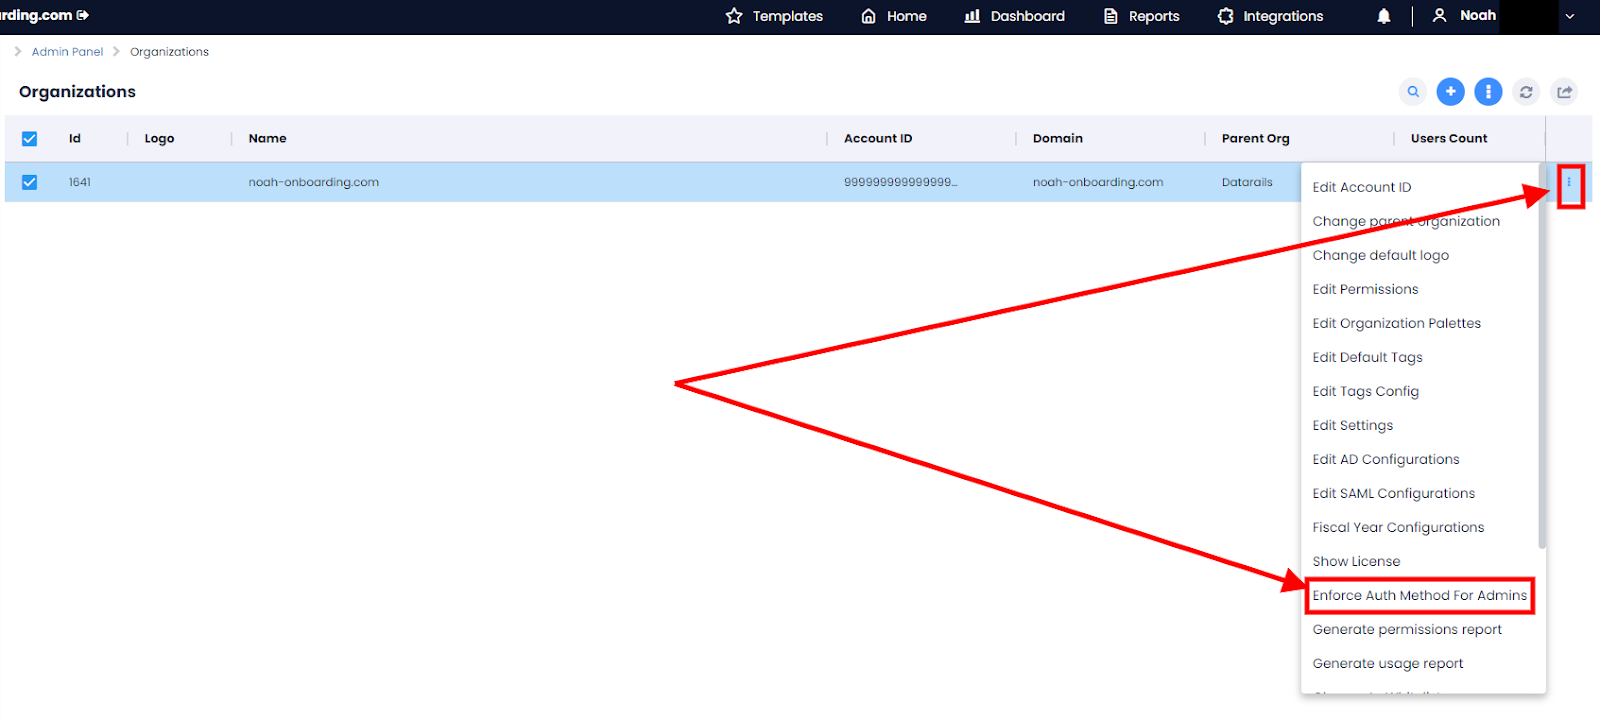
Task: Sort by the Id column header
Action: click(75, 139)
